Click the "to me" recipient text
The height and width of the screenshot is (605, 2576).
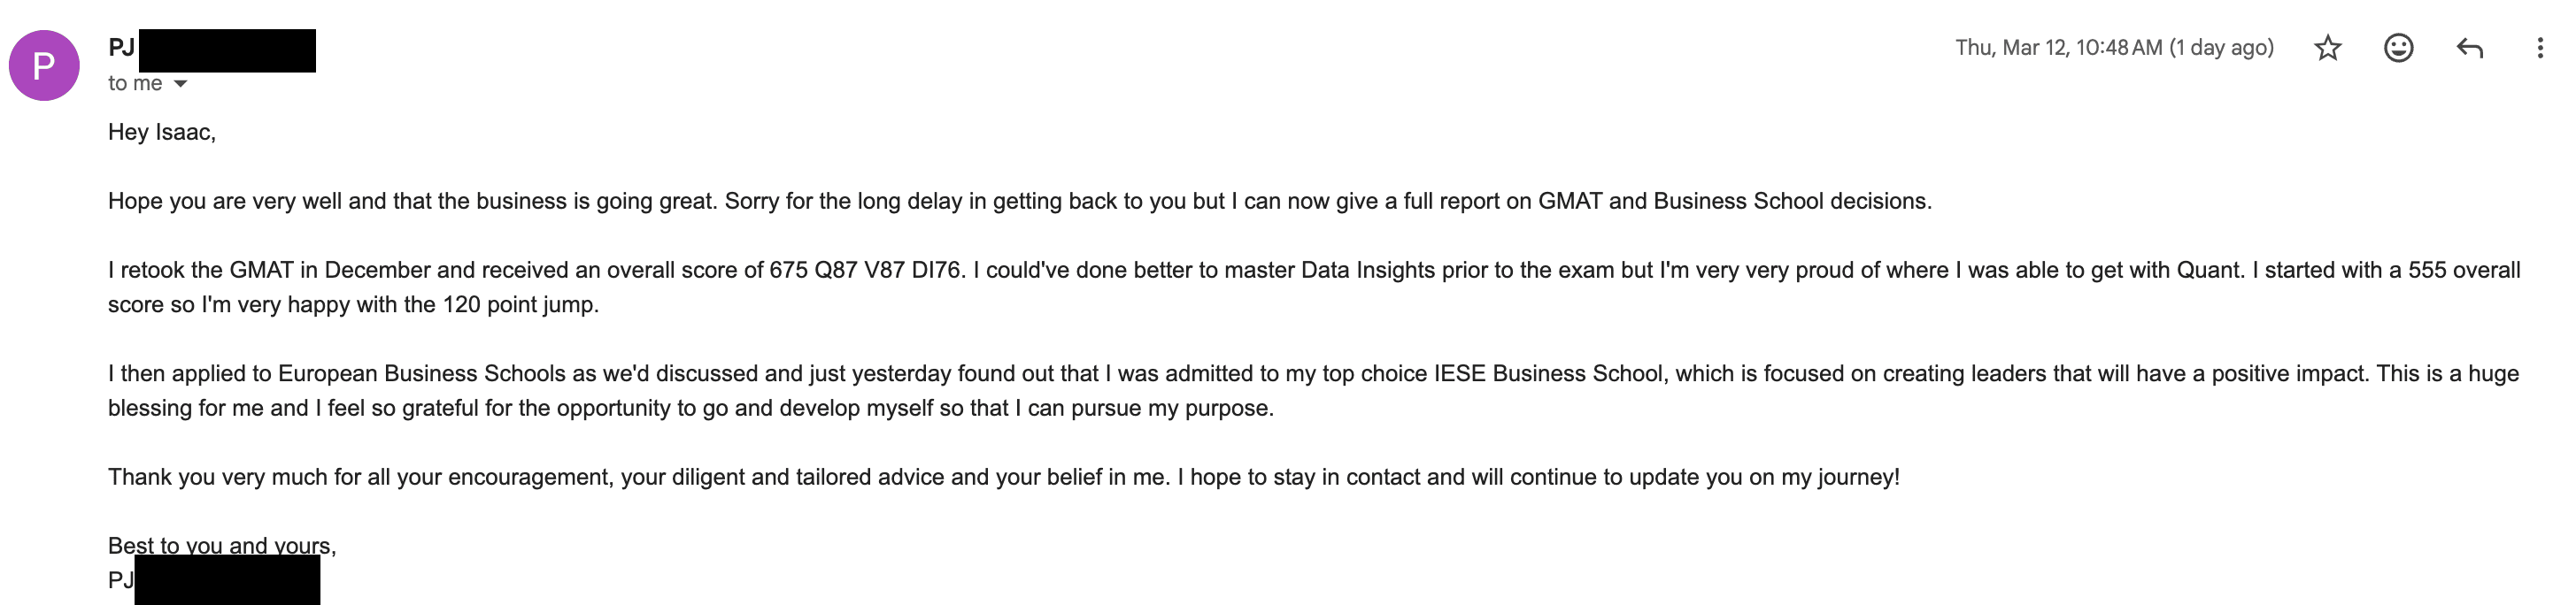(135, 84)
